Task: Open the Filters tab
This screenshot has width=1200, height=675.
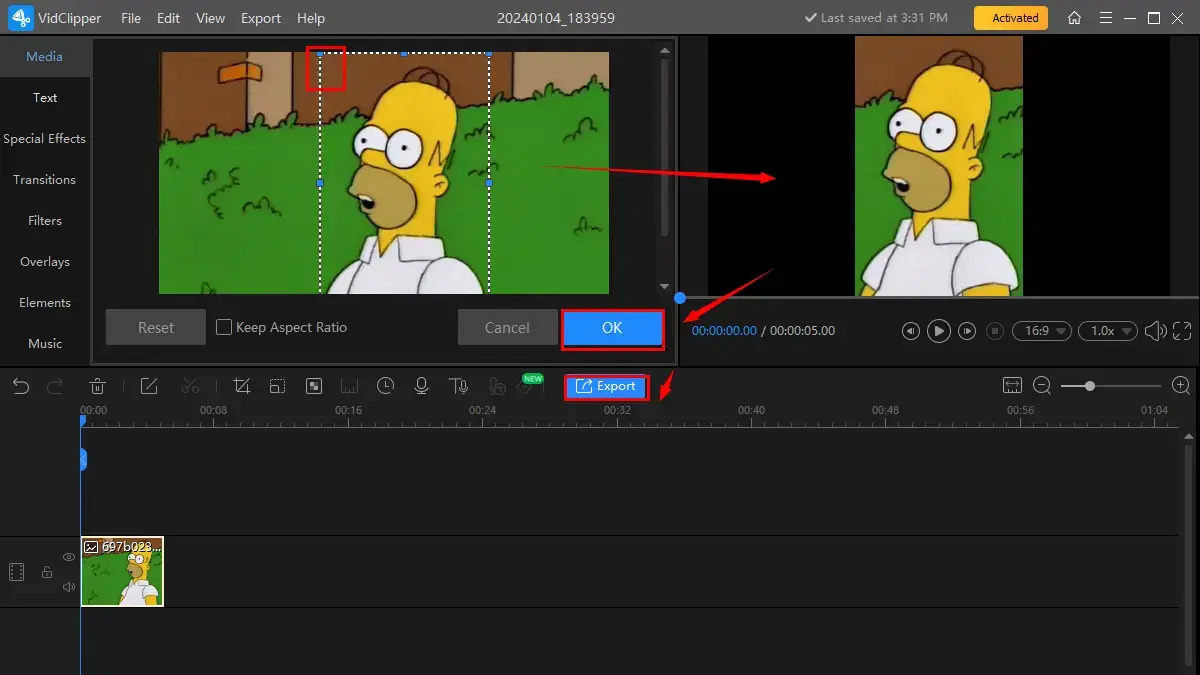Action: (45, 220)
